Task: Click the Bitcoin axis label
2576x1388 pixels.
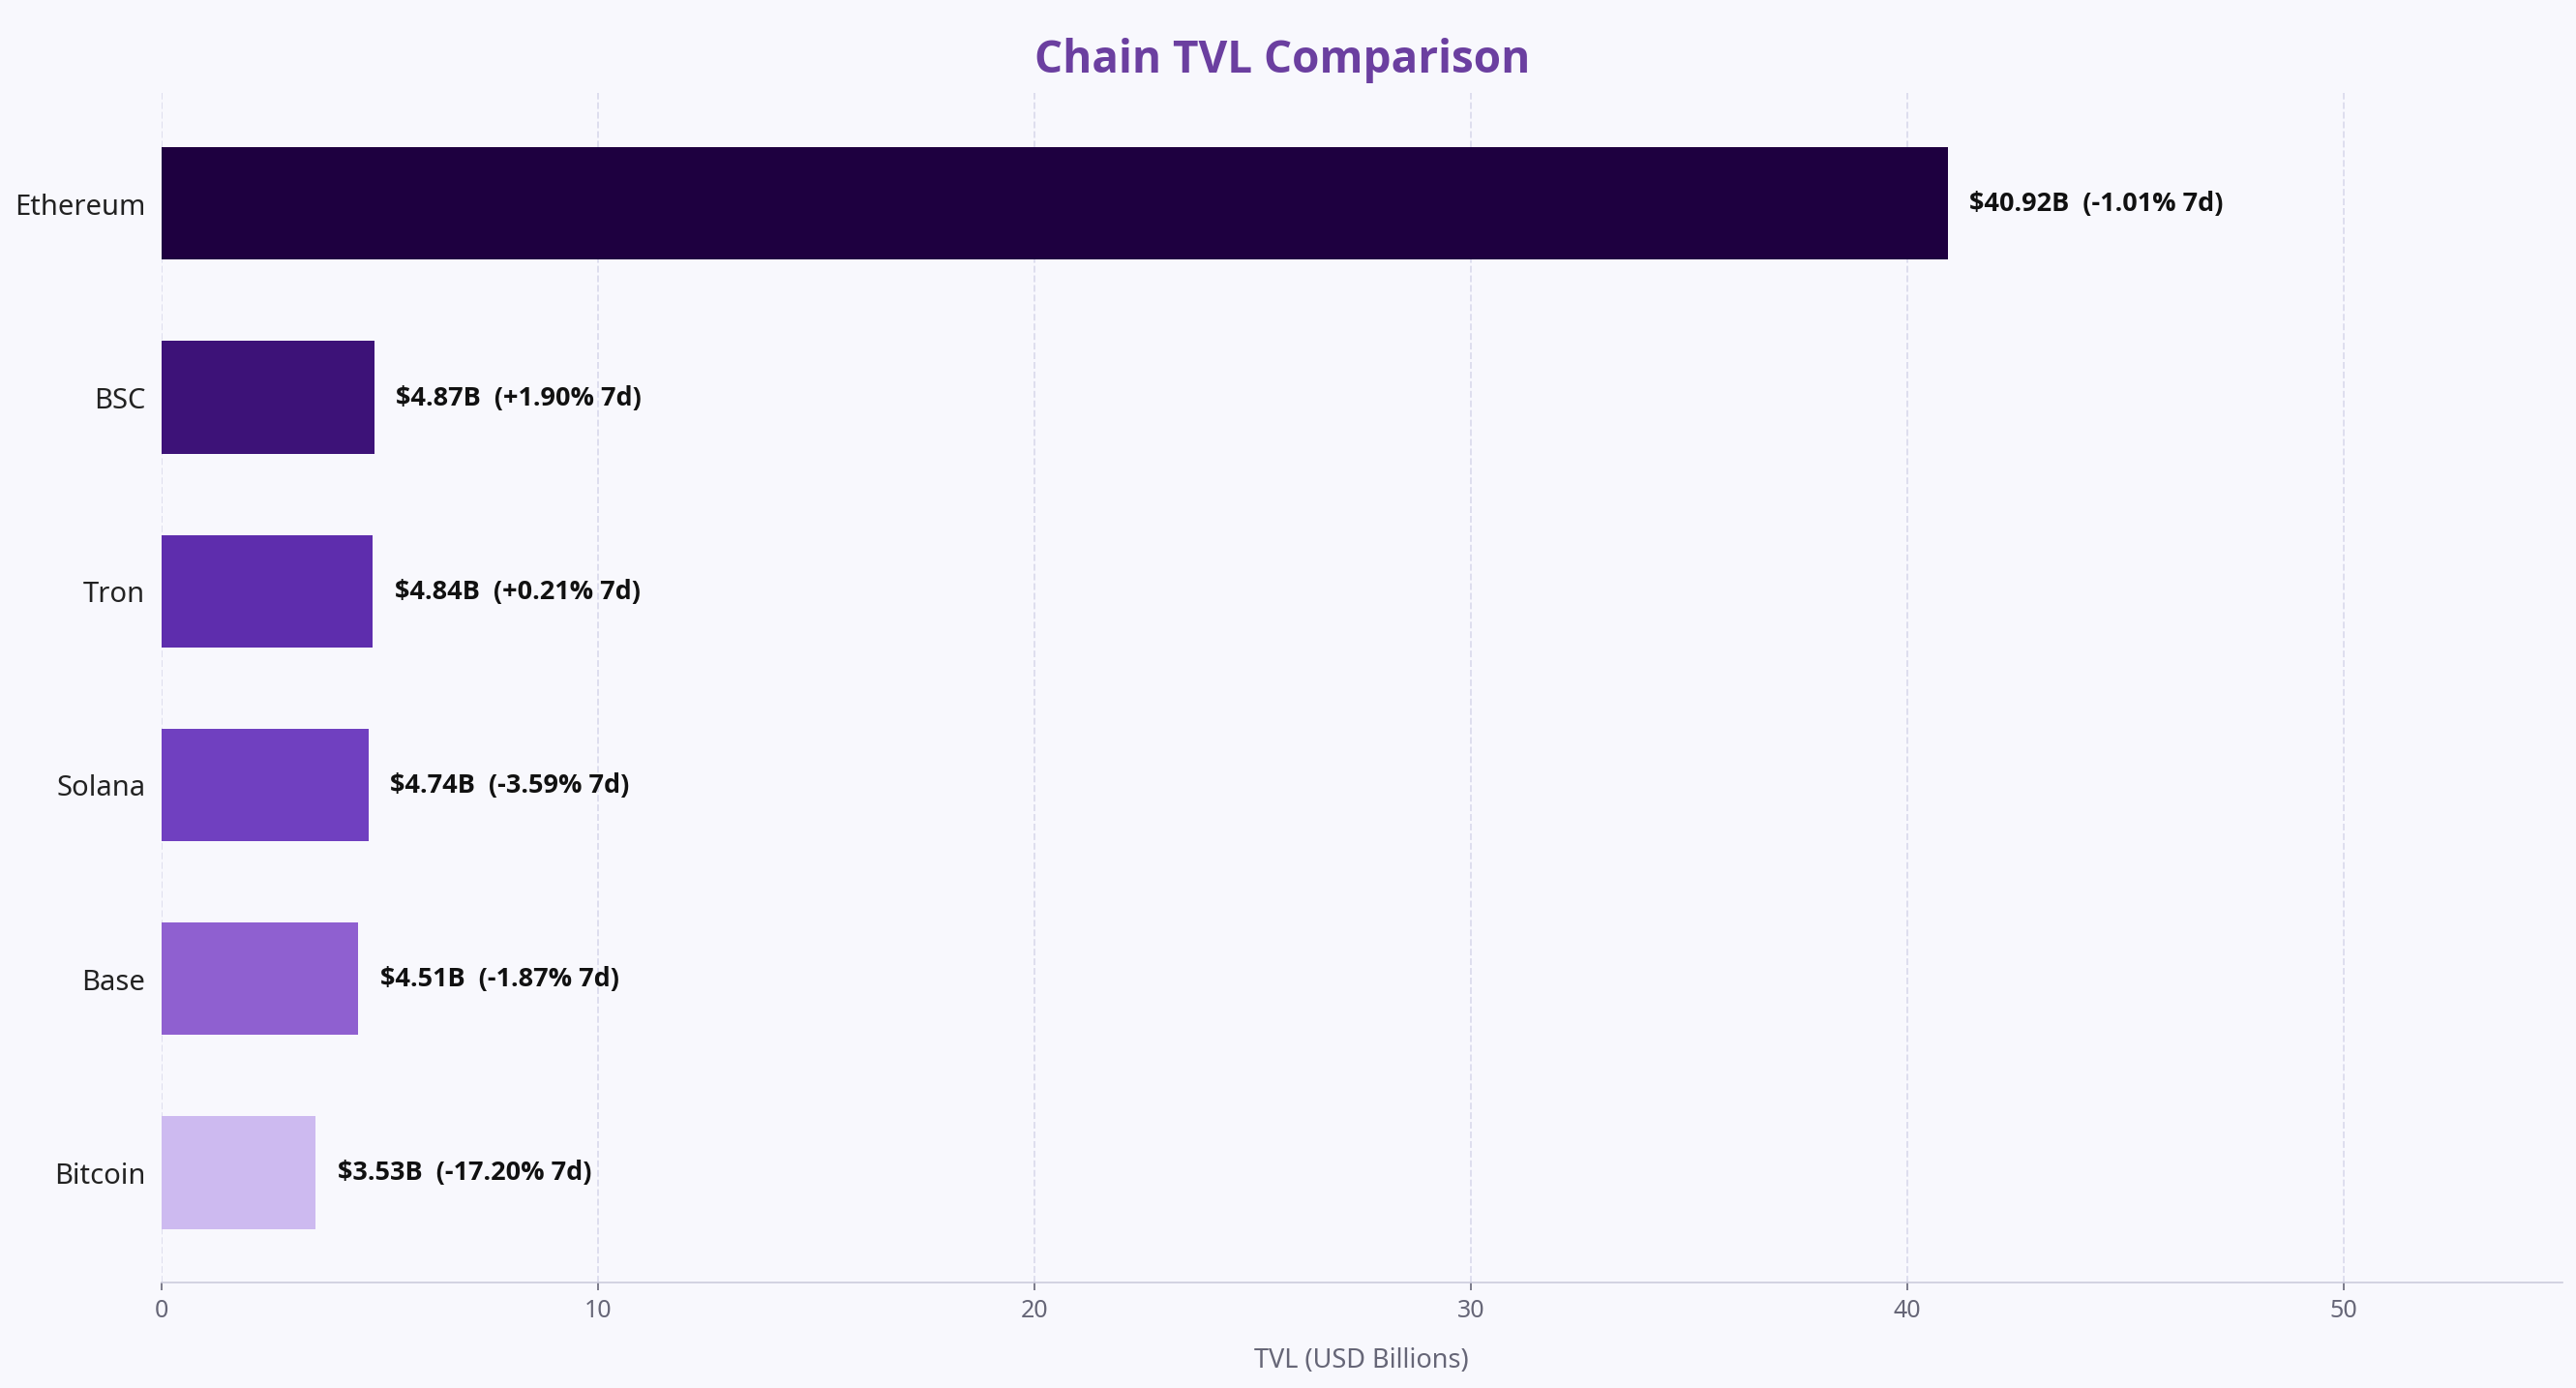Action: [100, 1174]
